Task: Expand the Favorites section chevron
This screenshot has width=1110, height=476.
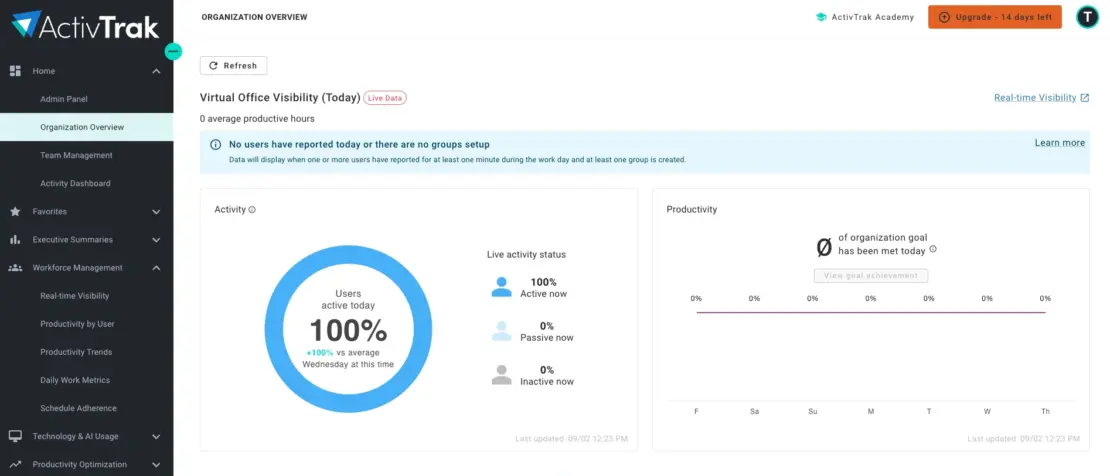Action: [156, 212]
